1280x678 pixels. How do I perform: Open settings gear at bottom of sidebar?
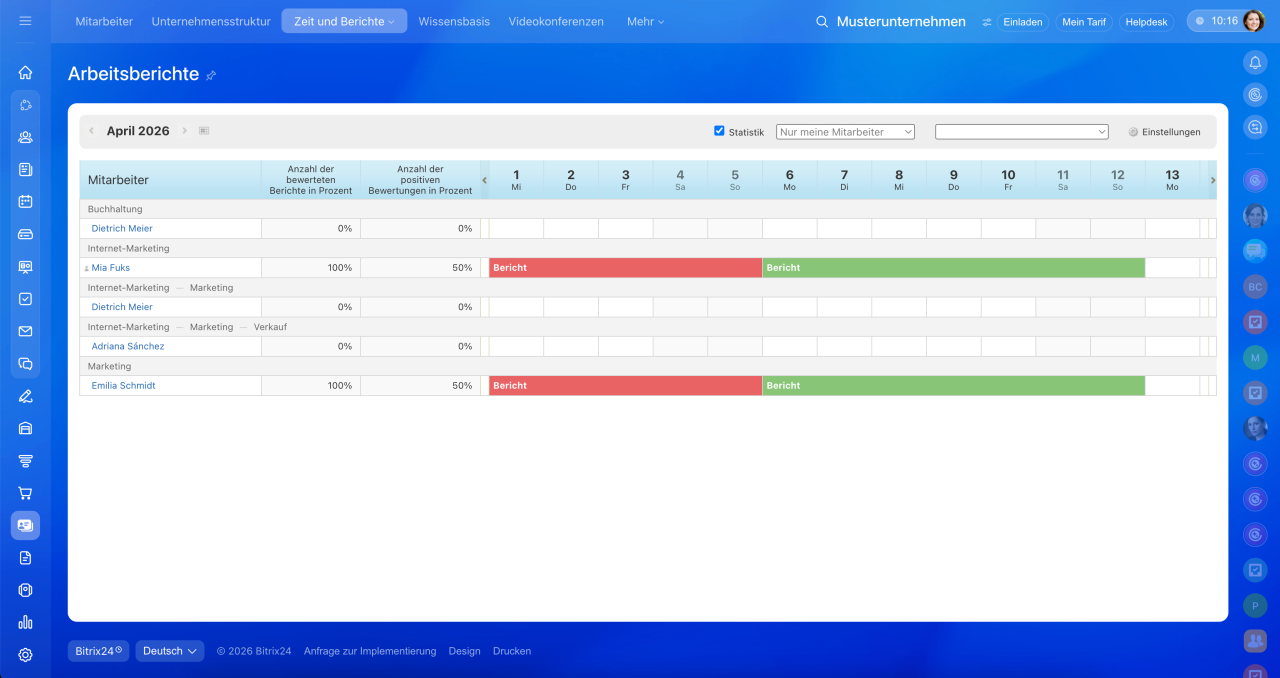25,655
